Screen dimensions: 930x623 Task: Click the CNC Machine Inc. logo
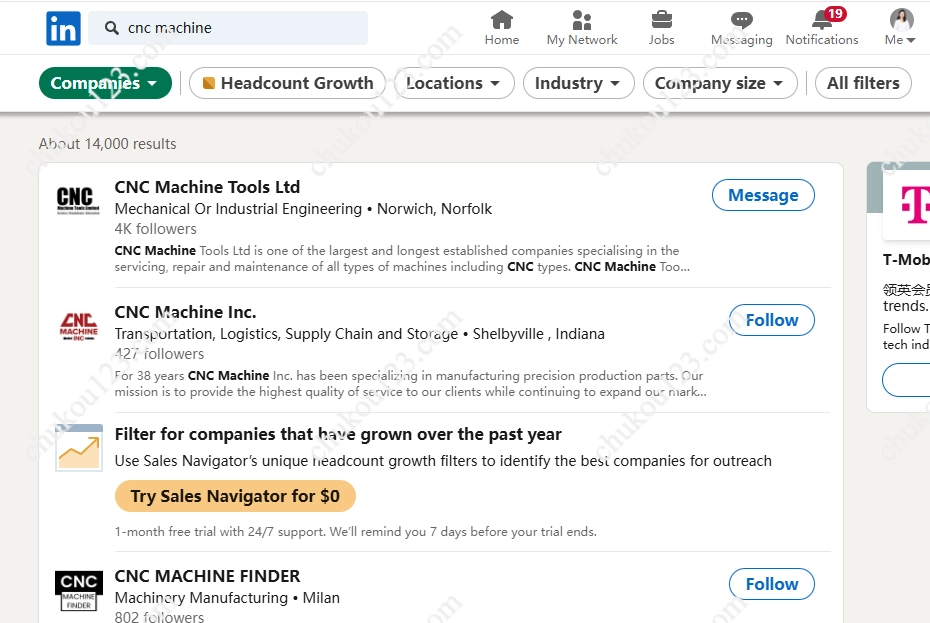[x=78, y=326]
